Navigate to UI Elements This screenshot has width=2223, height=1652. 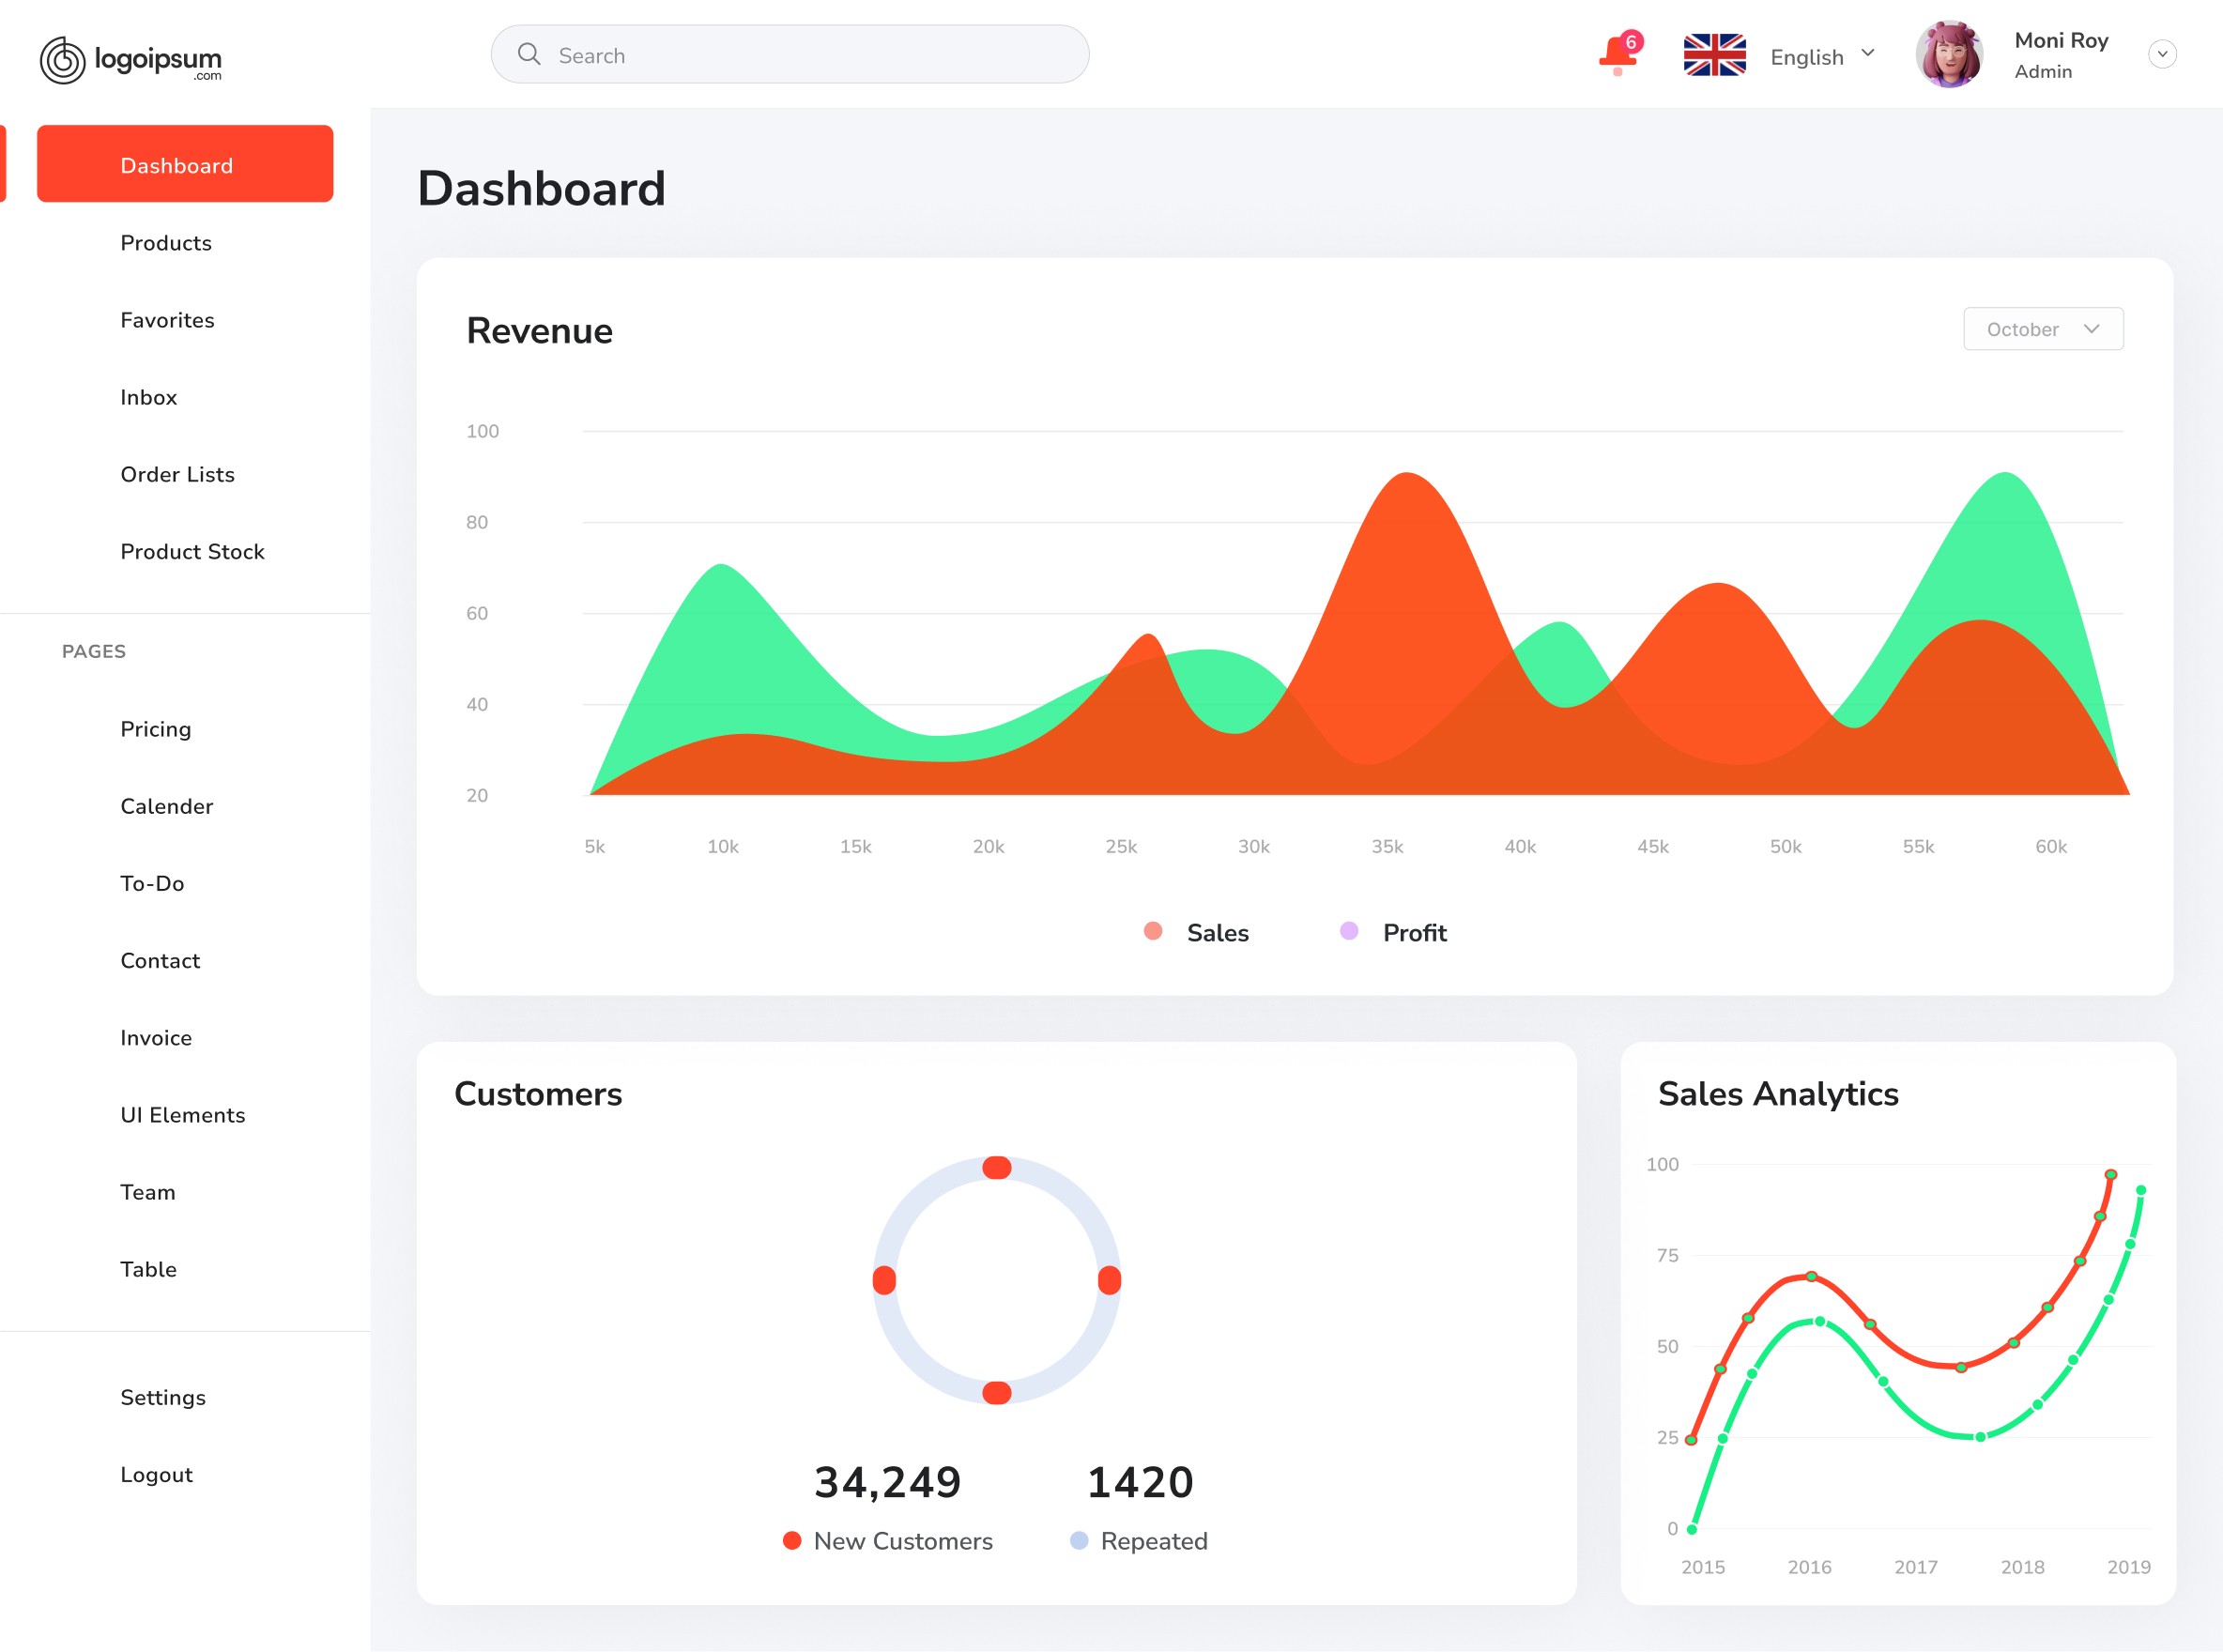click(x=182, y=1115)
